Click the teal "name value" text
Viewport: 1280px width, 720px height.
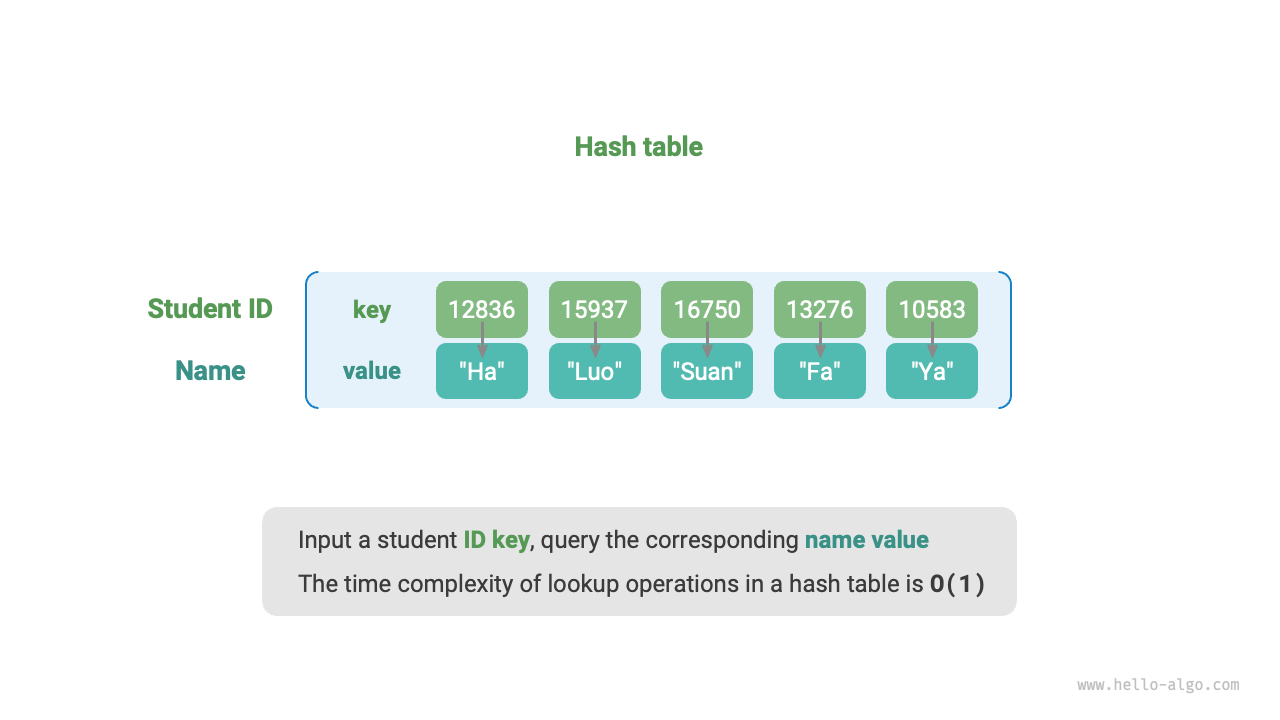tap(866, 540)
